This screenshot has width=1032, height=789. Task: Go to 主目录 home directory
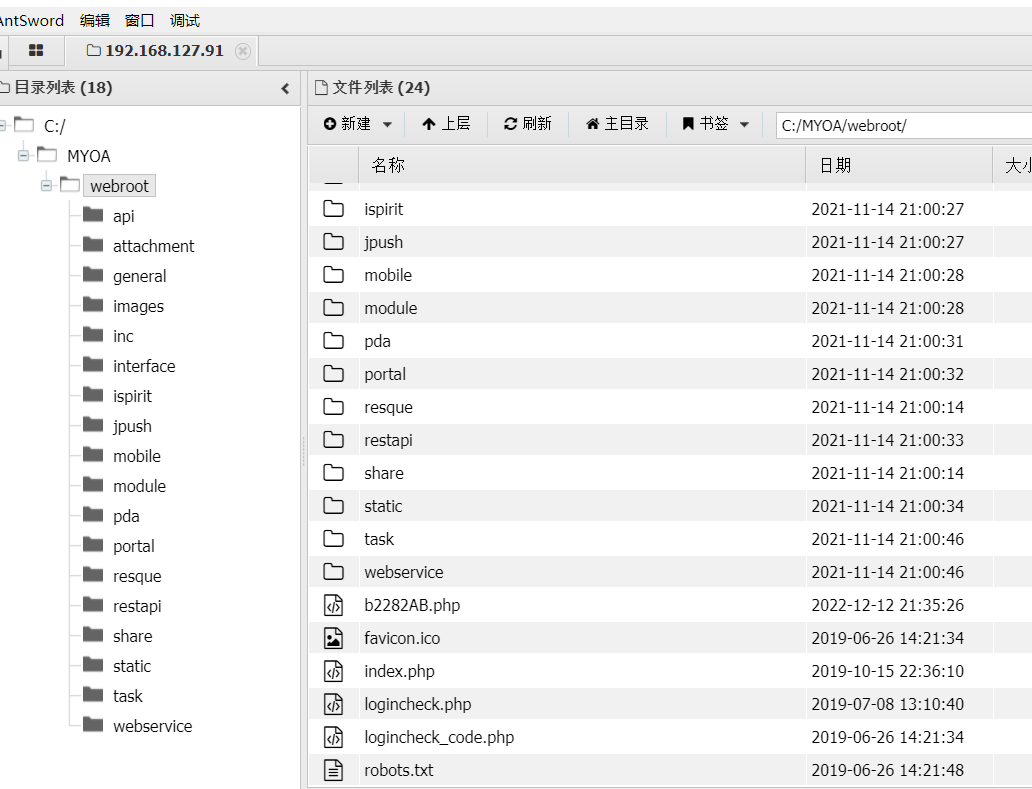[617, 124]
